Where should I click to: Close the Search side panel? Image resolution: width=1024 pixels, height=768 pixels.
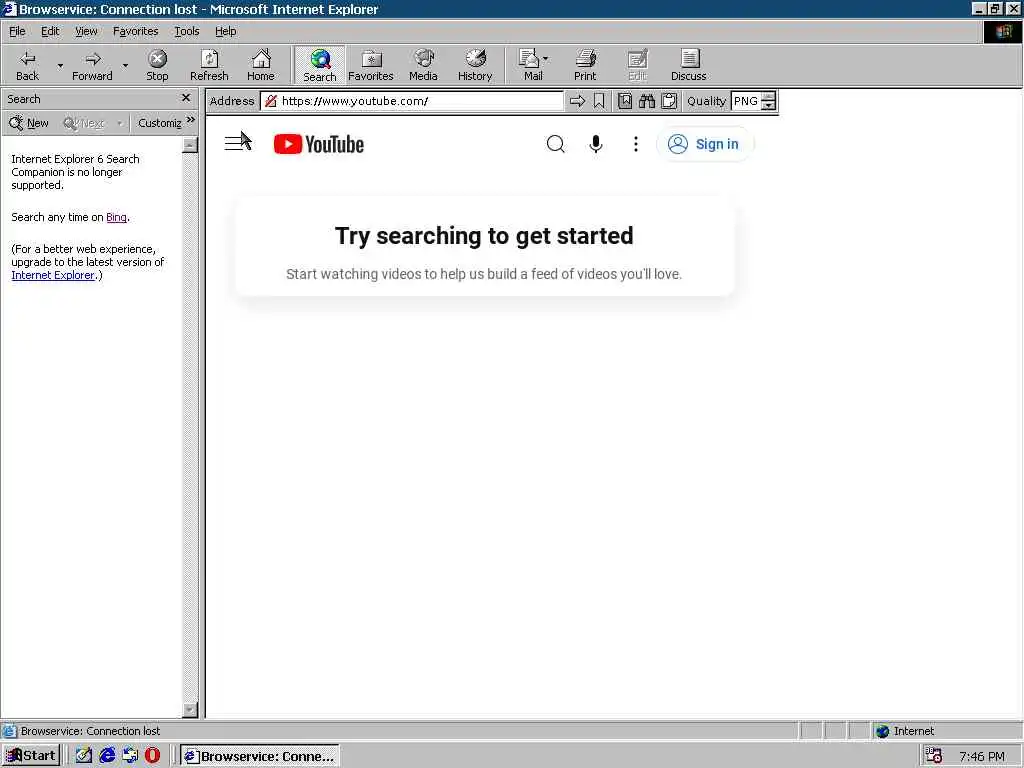point(186,98)
